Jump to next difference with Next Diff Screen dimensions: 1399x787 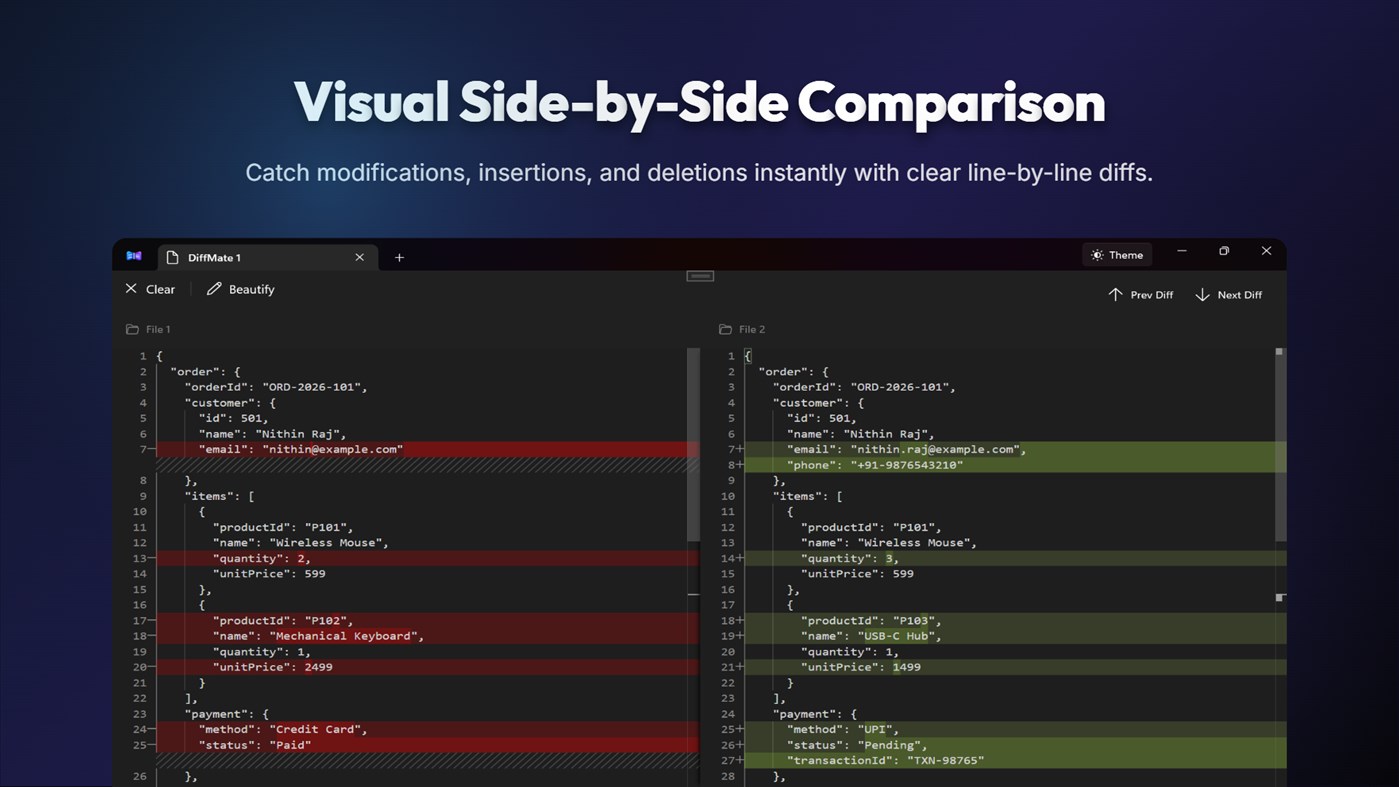tap(1229, 295)
